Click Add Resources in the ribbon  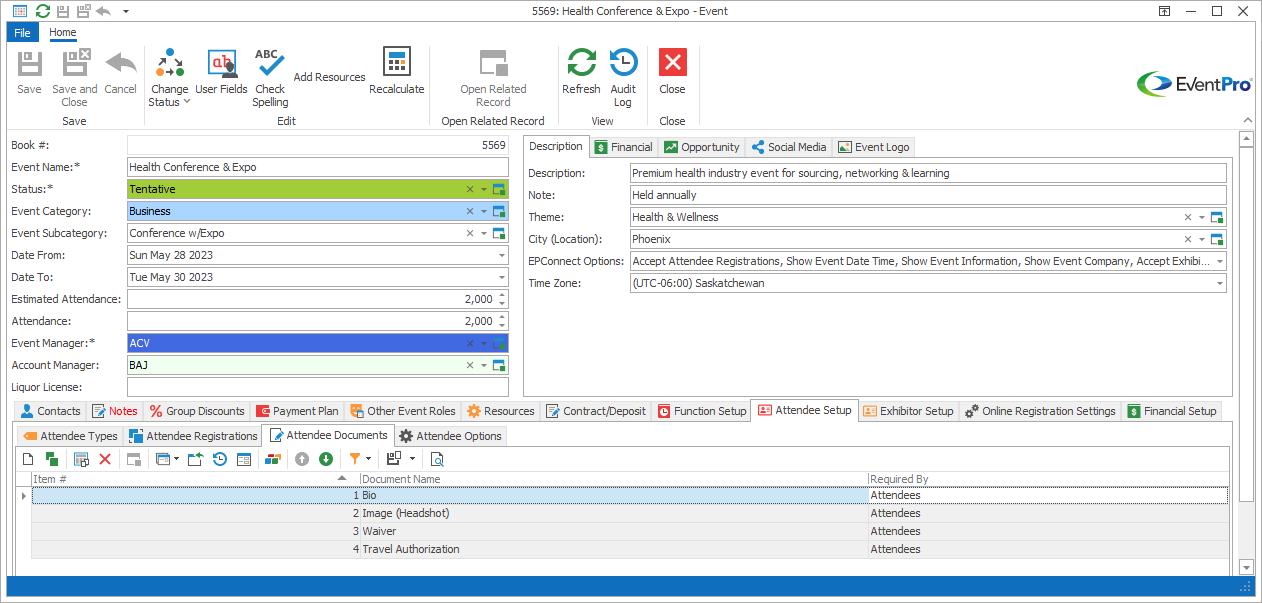point(329,77)
